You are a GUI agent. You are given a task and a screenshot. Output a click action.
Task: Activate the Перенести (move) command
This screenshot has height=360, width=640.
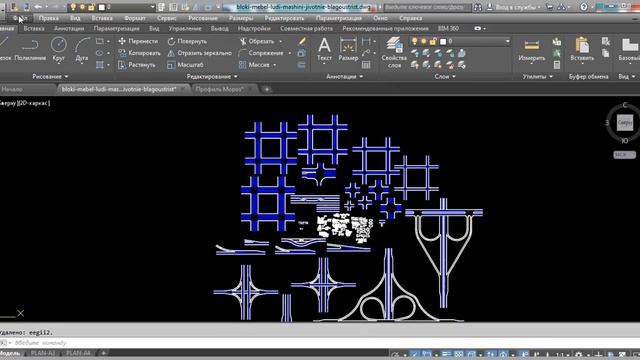click(138, 41)
